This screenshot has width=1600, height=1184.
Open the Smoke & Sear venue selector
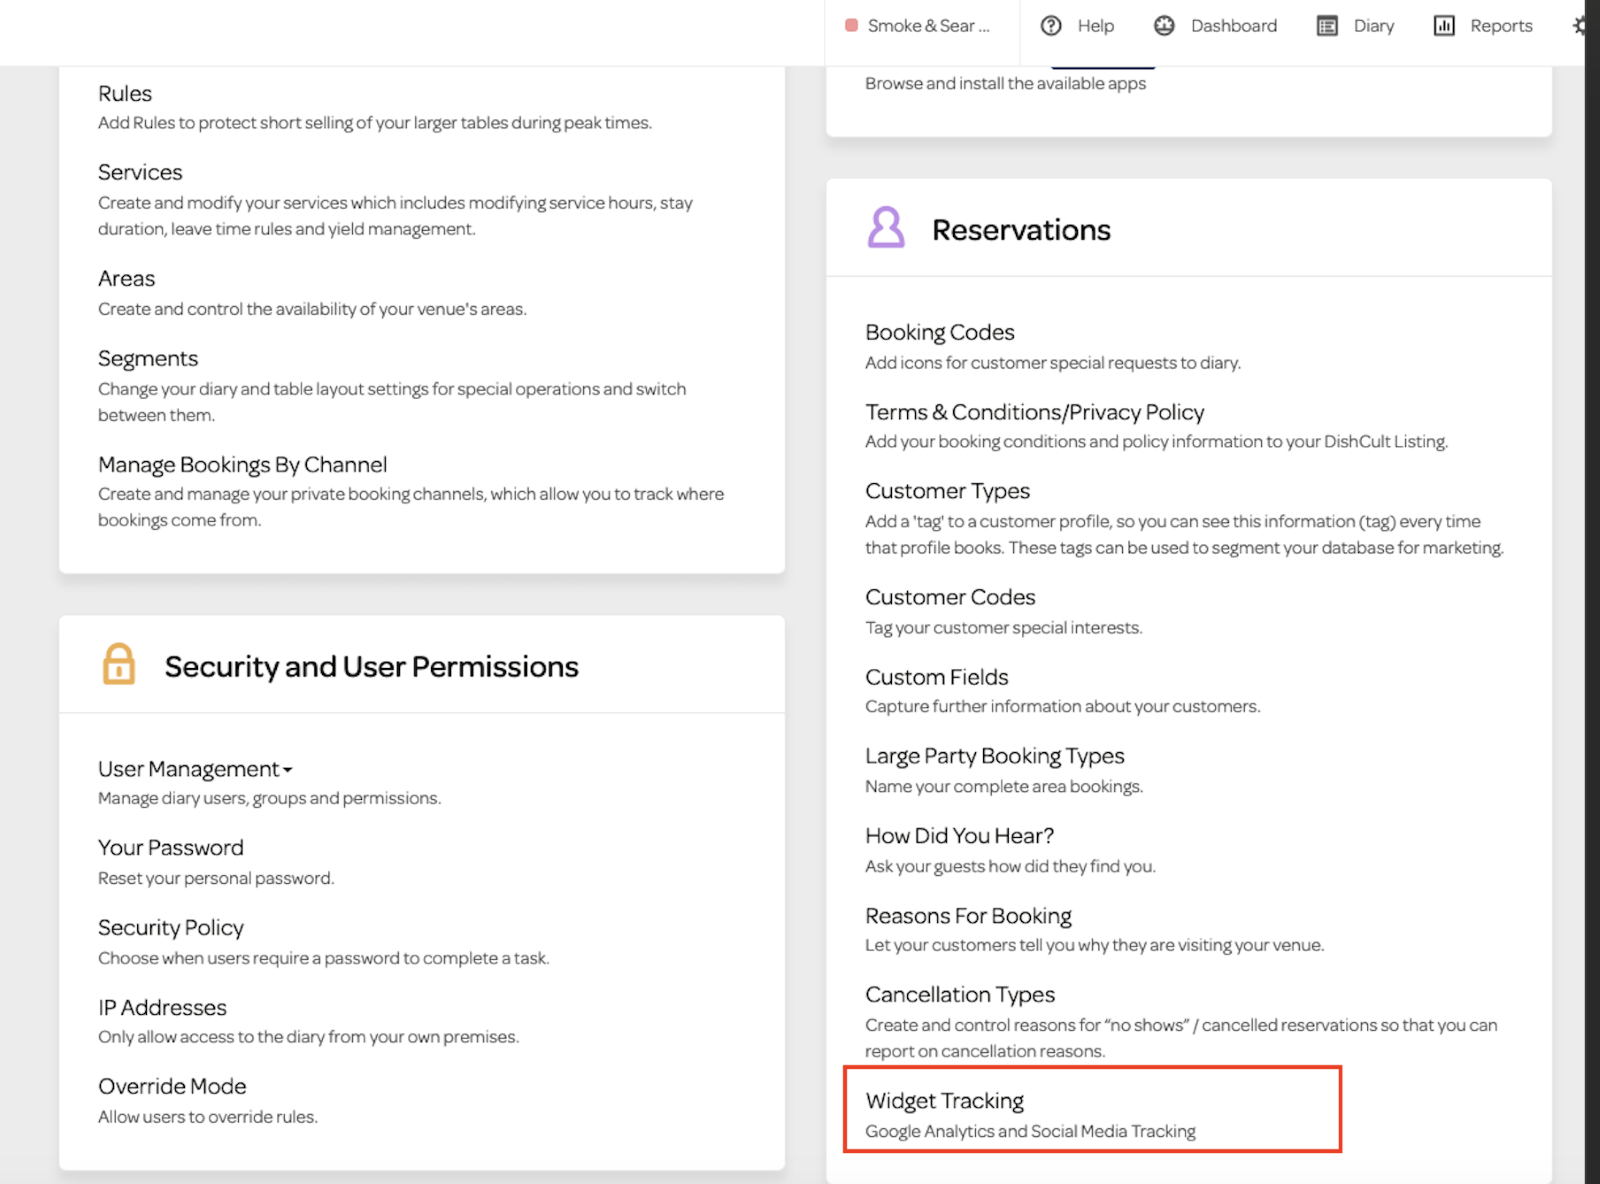919,26
